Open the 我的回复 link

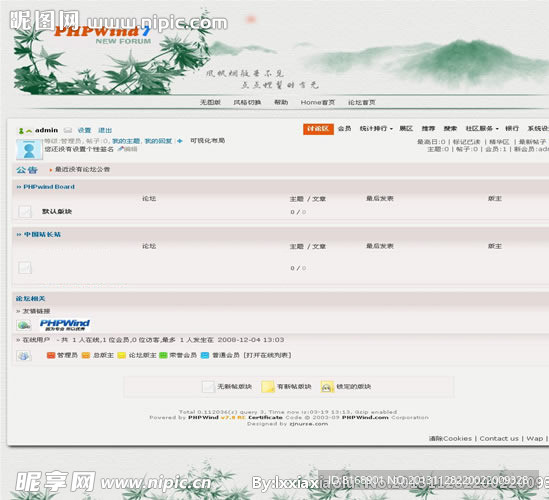click(158, 141)
